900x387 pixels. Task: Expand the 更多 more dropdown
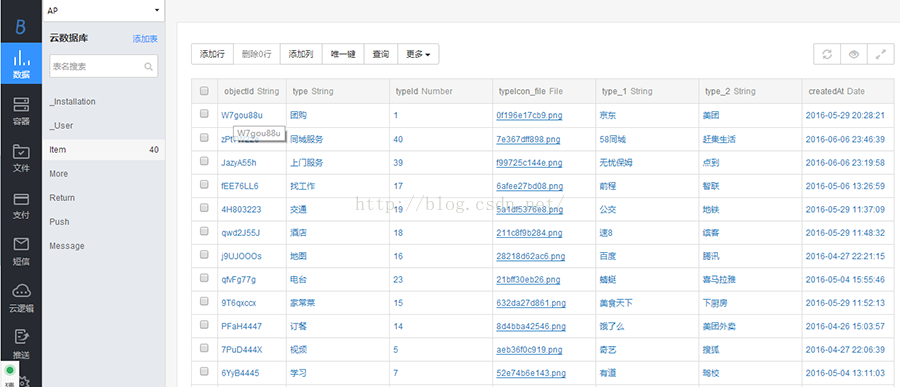pyautogui.click(x=418, y=54)
